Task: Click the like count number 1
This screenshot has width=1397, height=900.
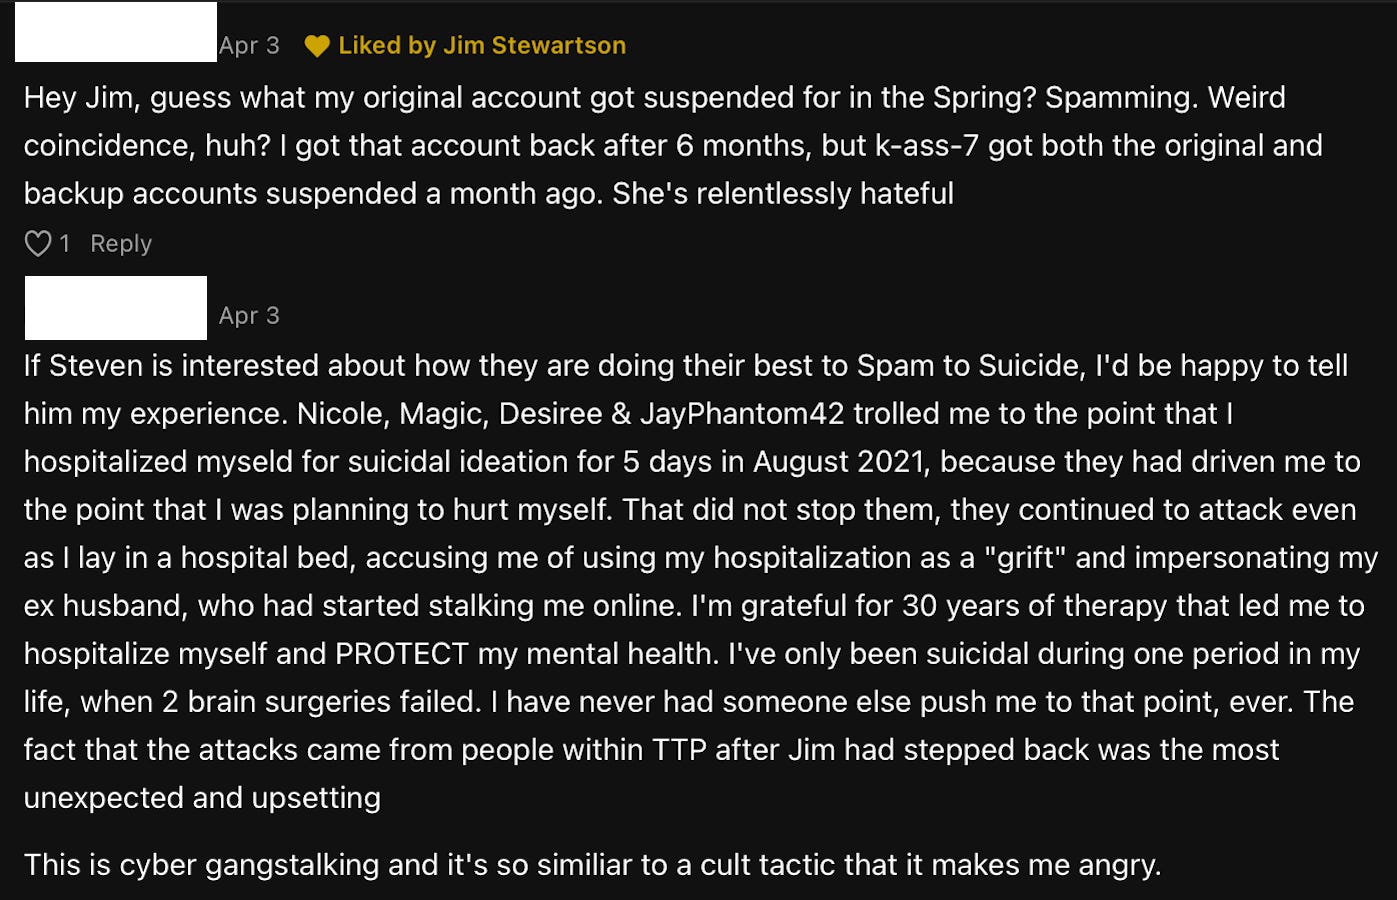Action: [65, 244]
